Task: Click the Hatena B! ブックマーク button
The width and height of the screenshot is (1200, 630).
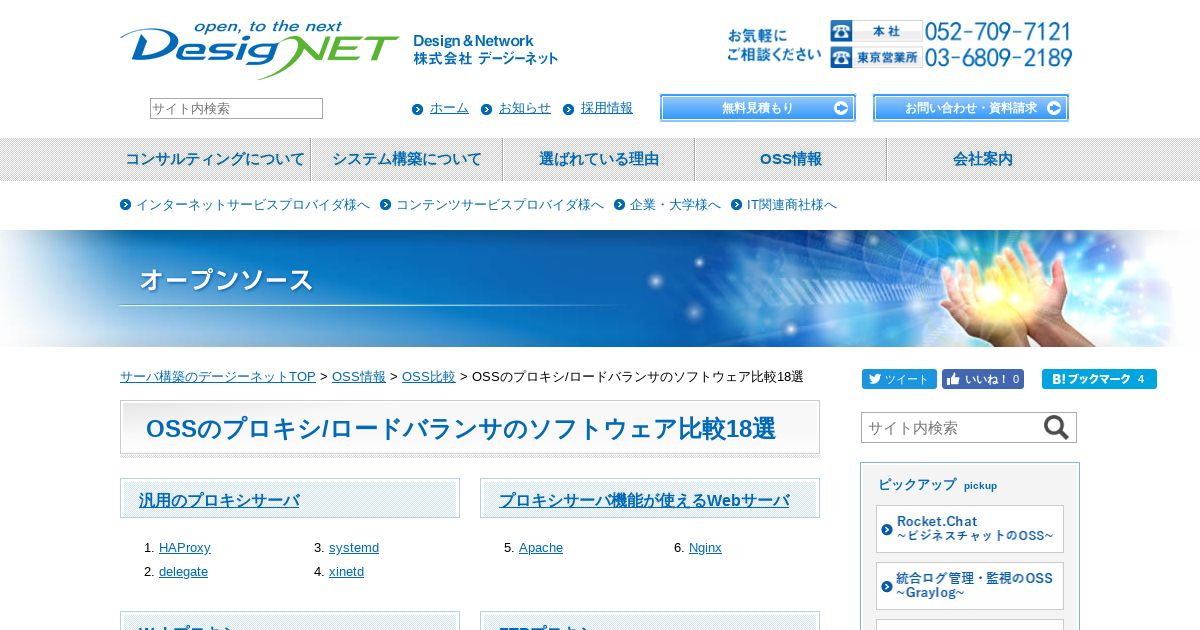Action: (x=1099, y=379)
